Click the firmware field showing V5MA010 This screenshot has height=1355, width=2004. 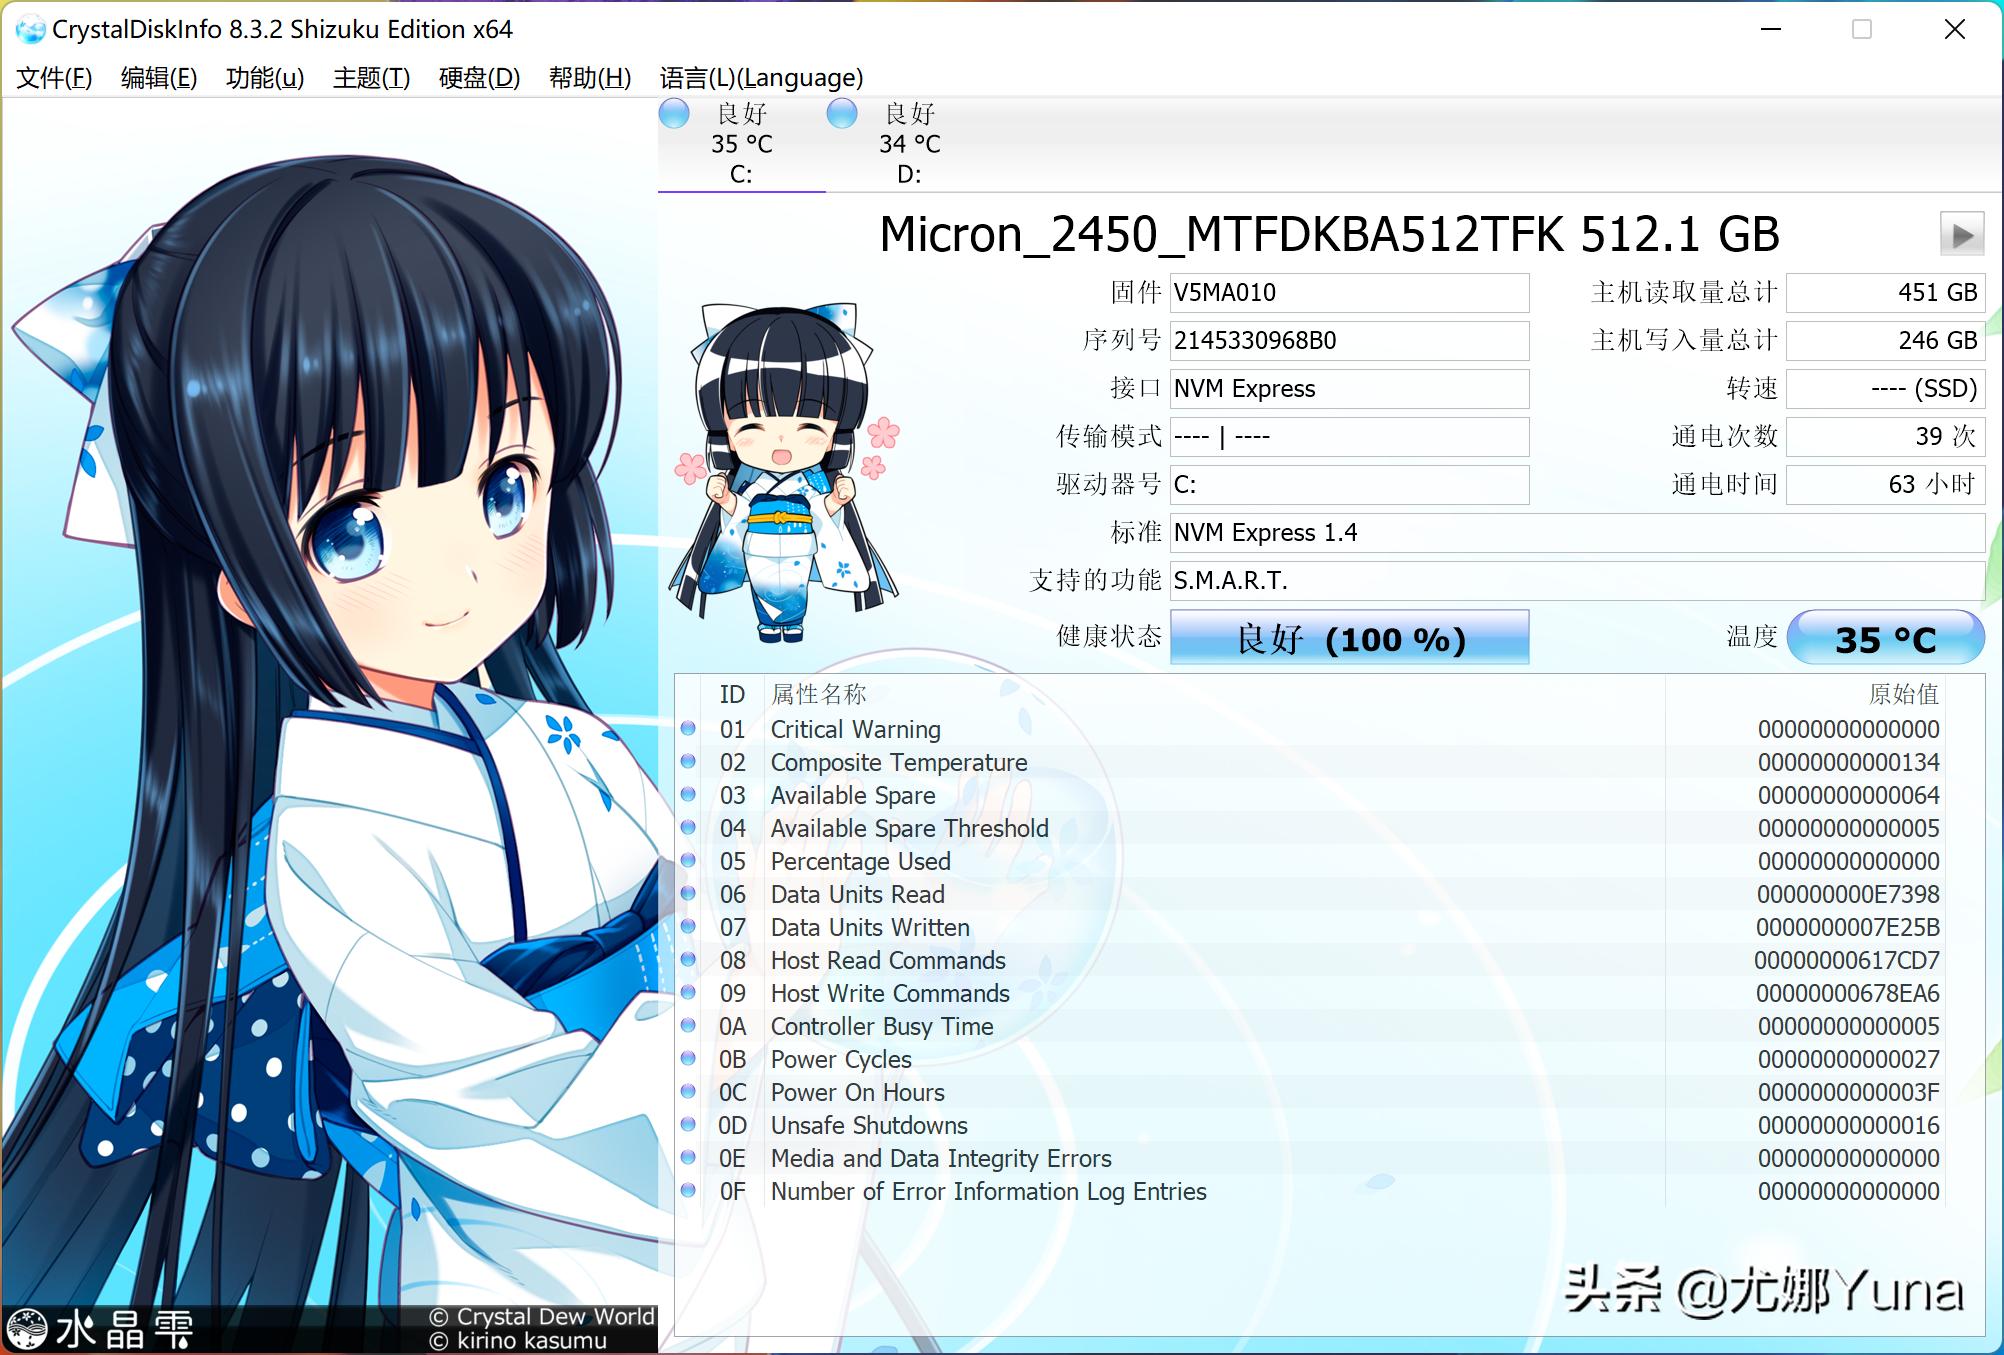(x=1348, y=292)
